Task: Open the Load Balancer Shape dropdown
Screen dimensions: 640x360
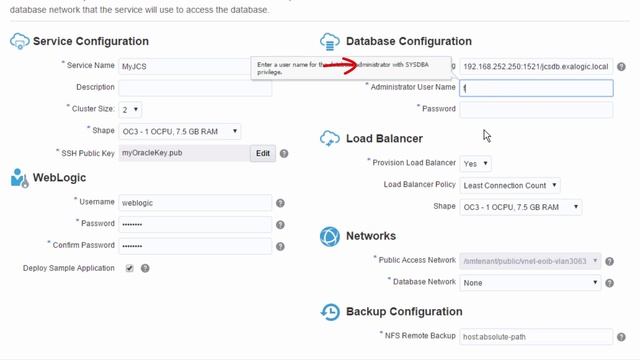Action: (521, 207)
